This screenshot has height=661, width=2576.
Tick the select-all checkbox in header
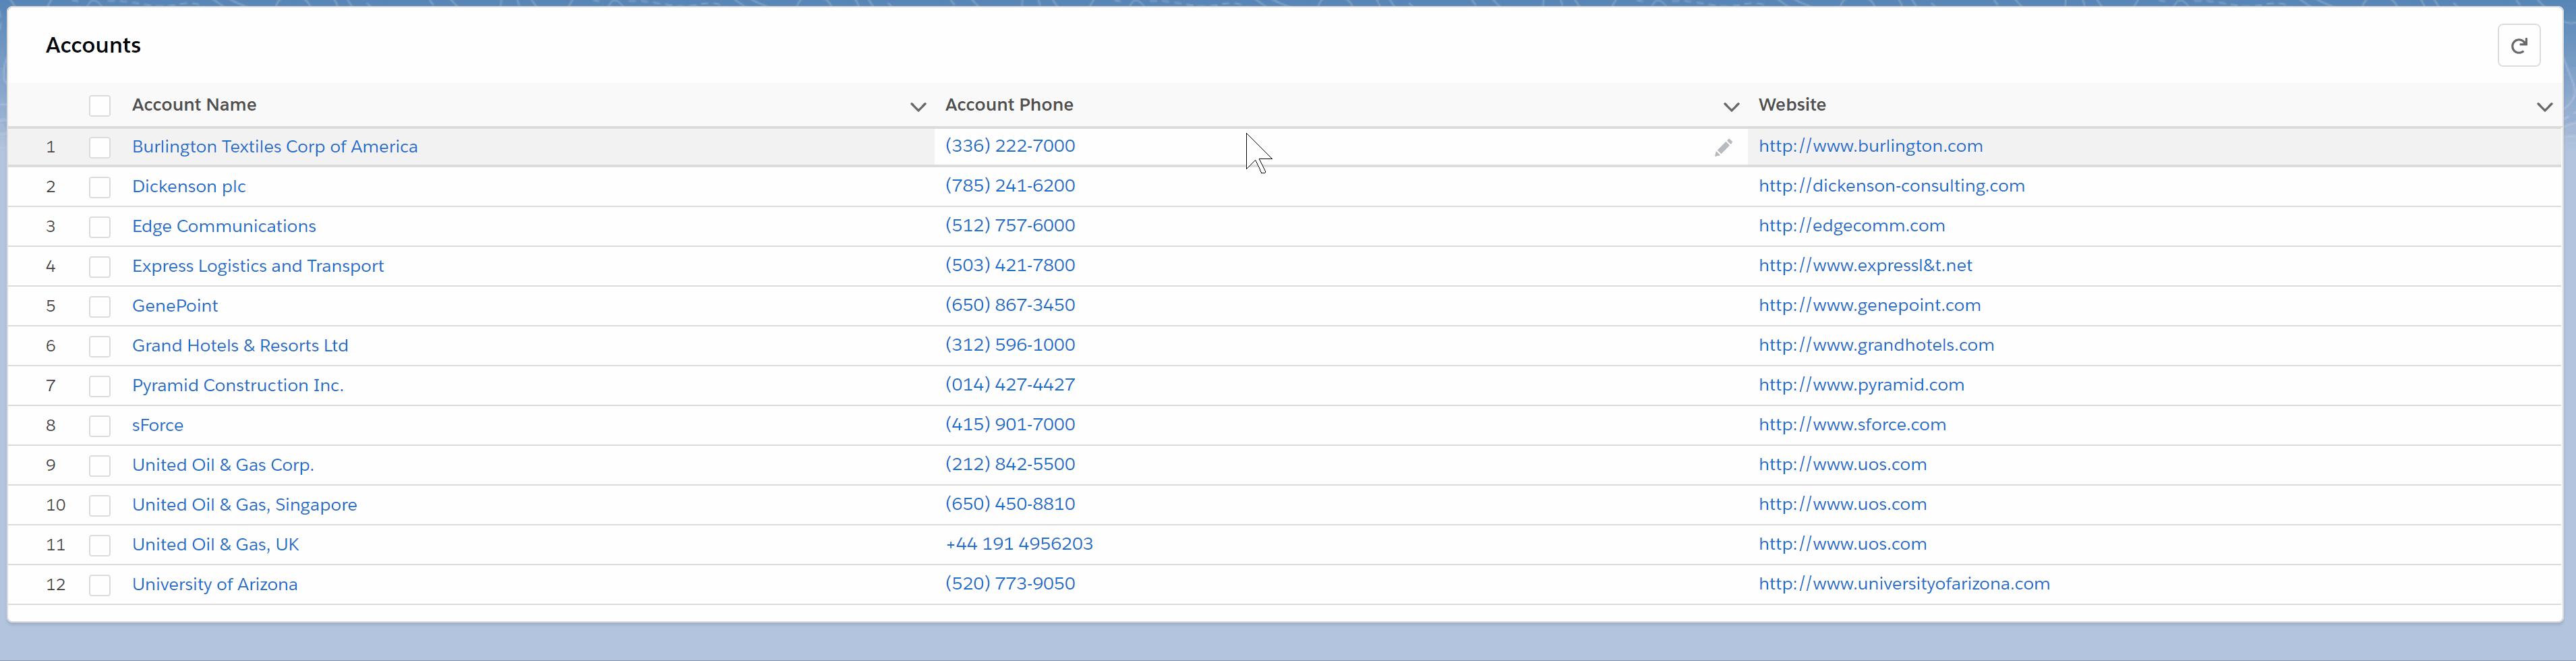(100, 106)
